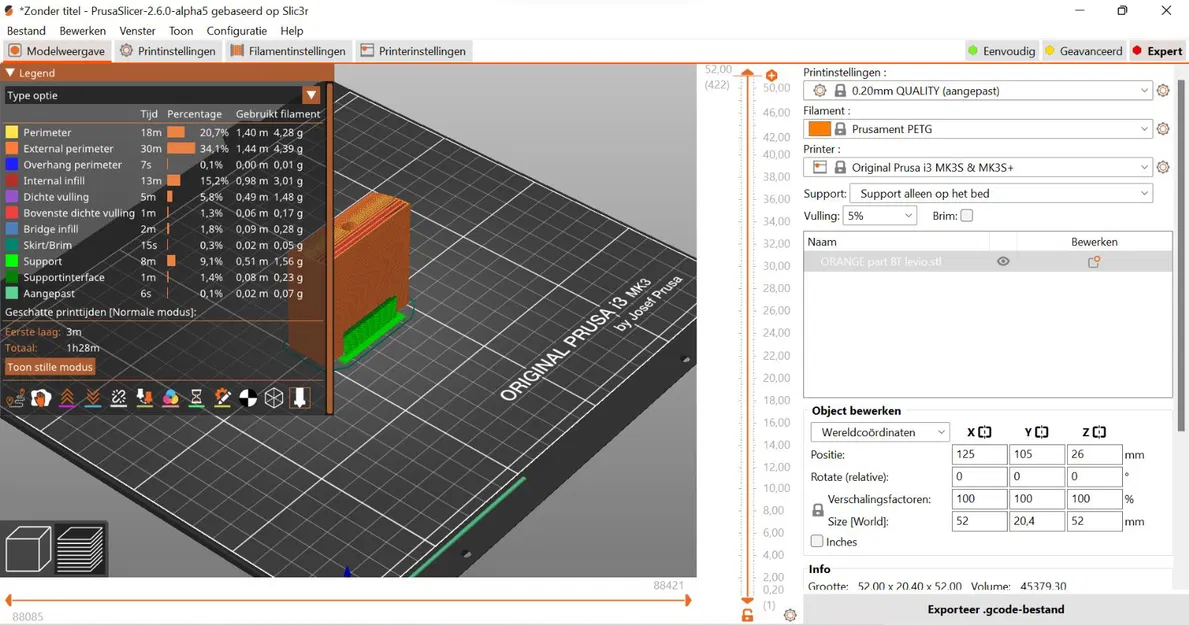Hide ORANGE part BT levio.stl with eye icon
The height and width of the screenshot is (625, 1189).
click(x=1003, y=262)
